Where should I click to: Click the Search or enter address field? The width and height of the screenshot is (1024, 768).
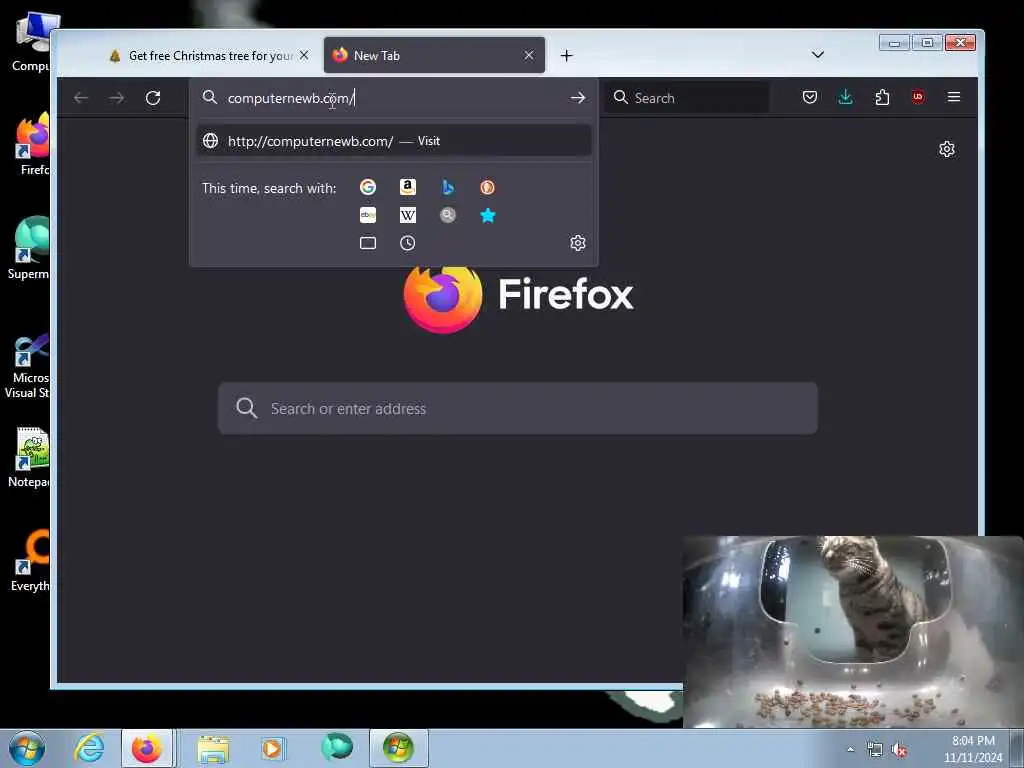click(517, 409)
